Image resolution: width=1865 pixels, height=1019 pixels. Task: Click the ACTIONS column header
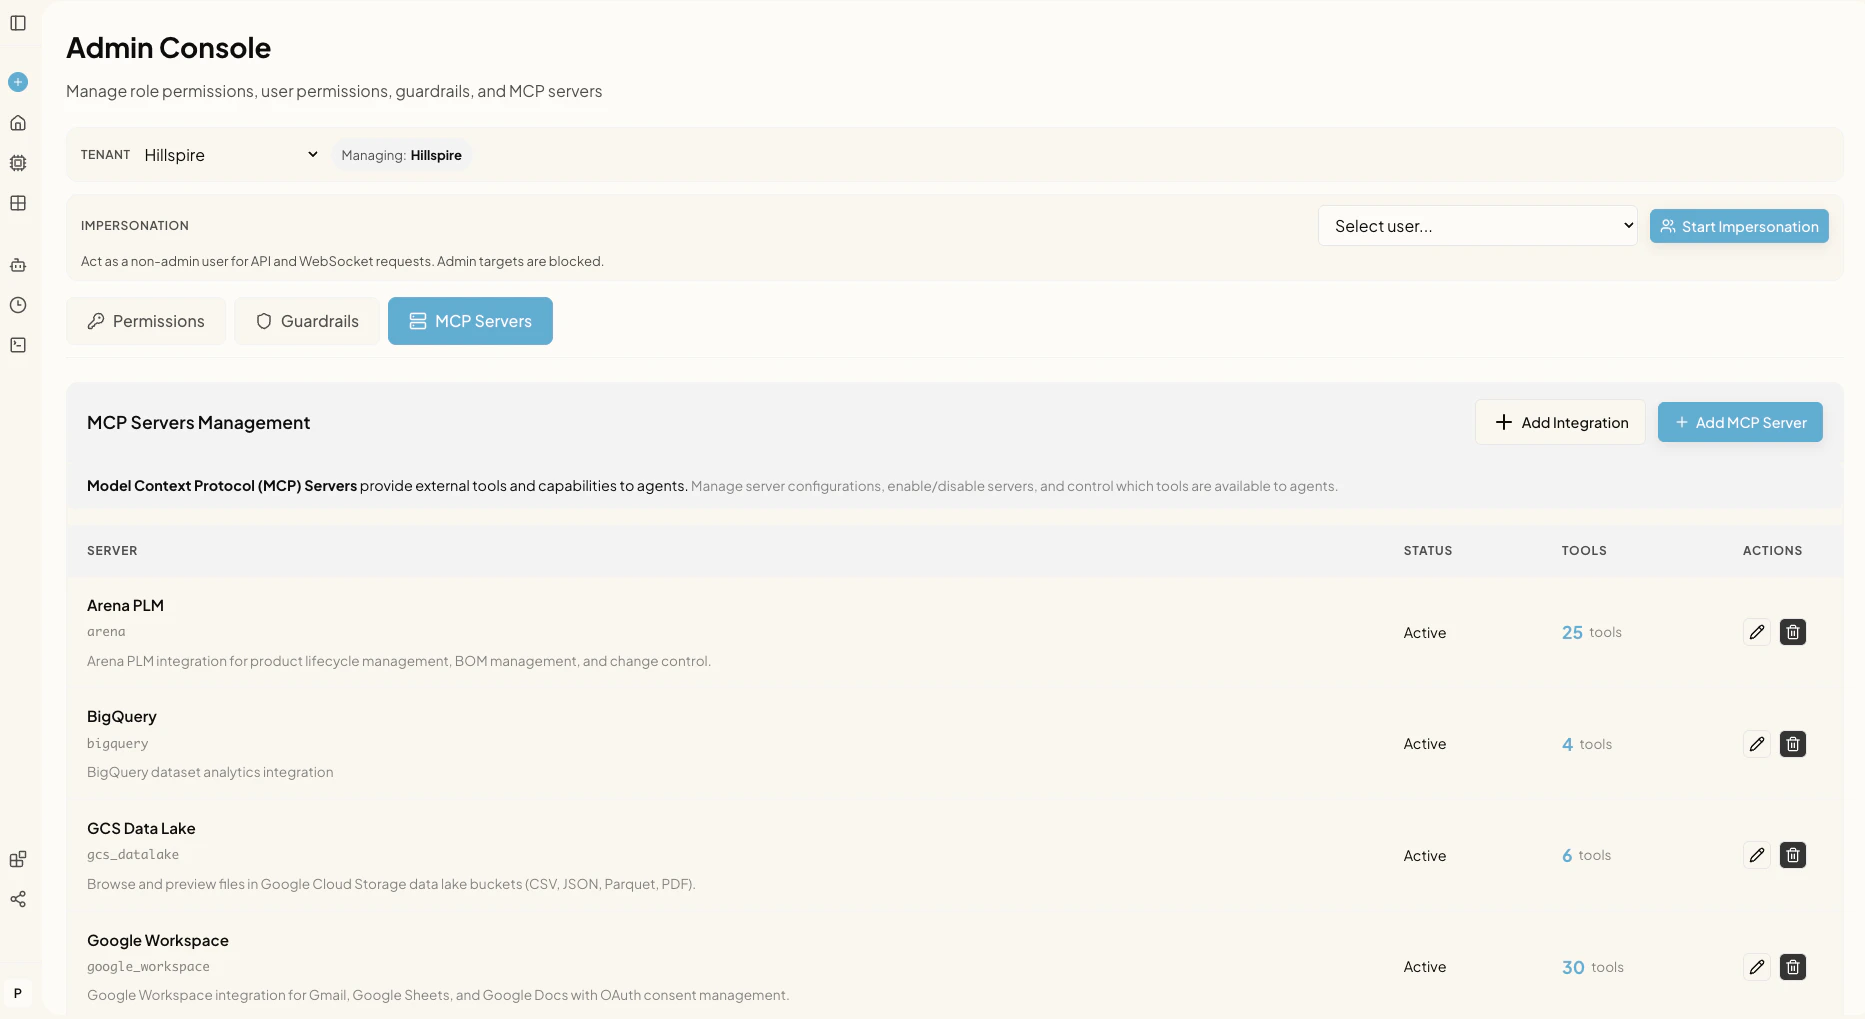click(1772, 551)
